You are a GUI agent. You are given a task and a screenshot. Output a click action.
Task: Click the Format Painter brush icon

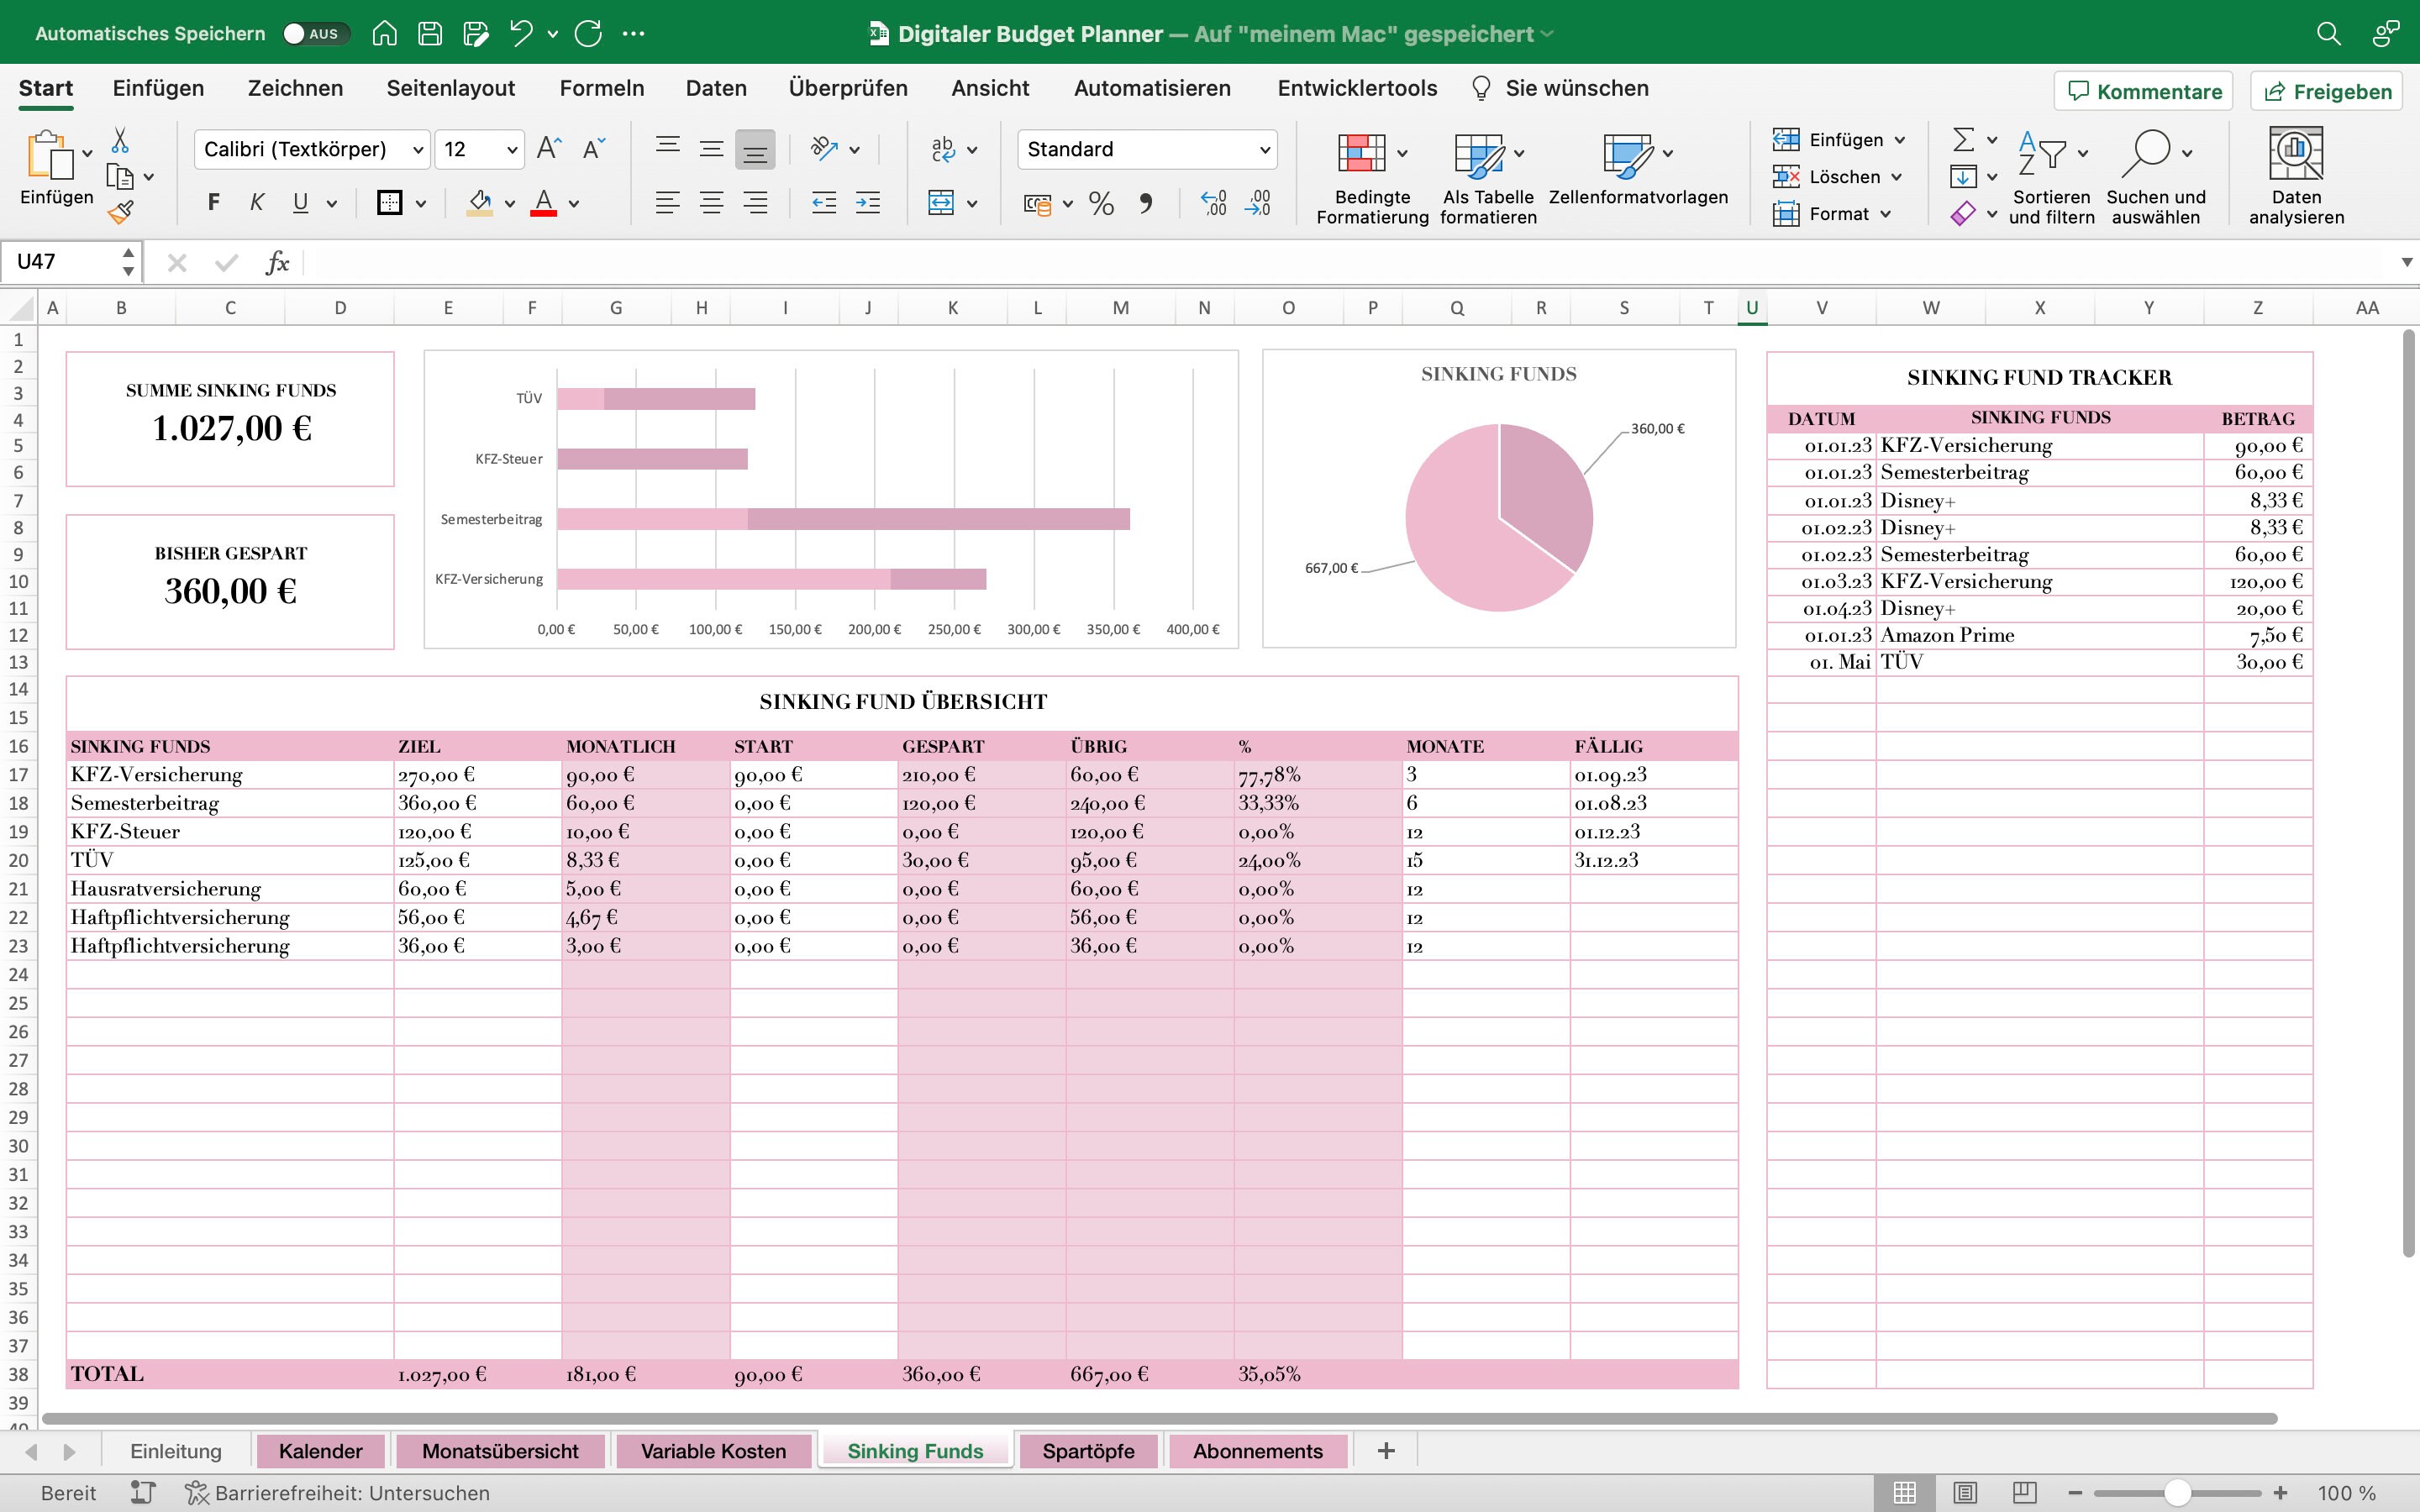point(120,211)
